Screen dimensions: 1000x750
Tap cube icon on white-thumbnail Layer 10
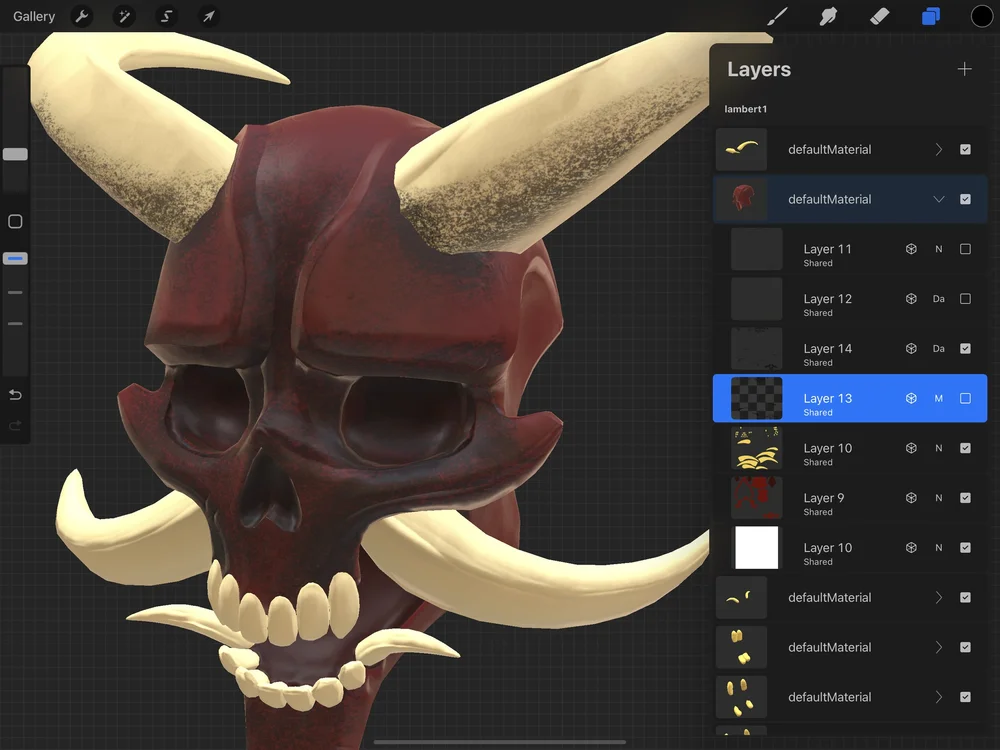[911, 547]
